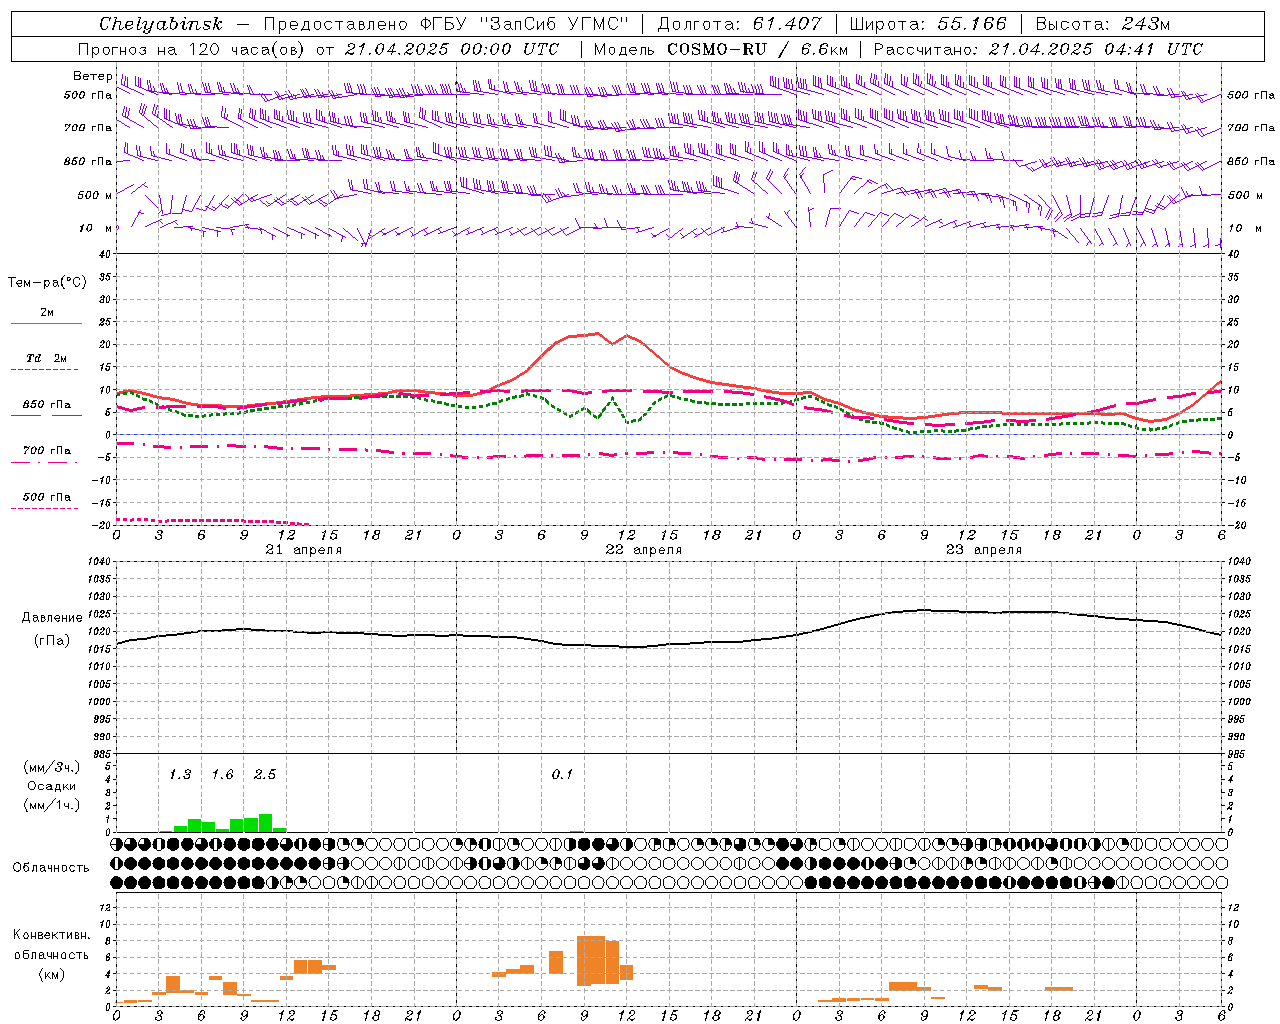This screenshot has width=1280, height=1024.
Task: Click the '1.6' precipitation amount value
Action: pyautogui.click(x=222, y=774)
